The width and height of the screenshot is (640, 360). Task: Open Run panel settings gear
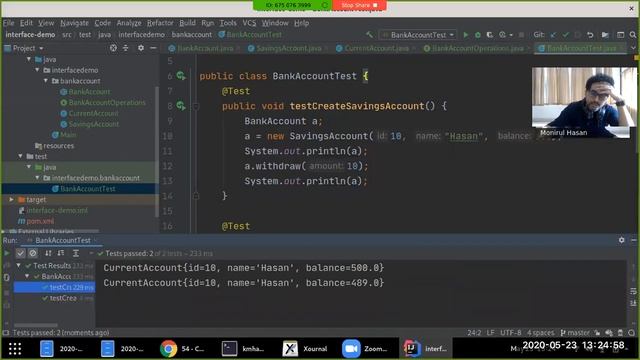pyautogui.click(x=621, y=240)
